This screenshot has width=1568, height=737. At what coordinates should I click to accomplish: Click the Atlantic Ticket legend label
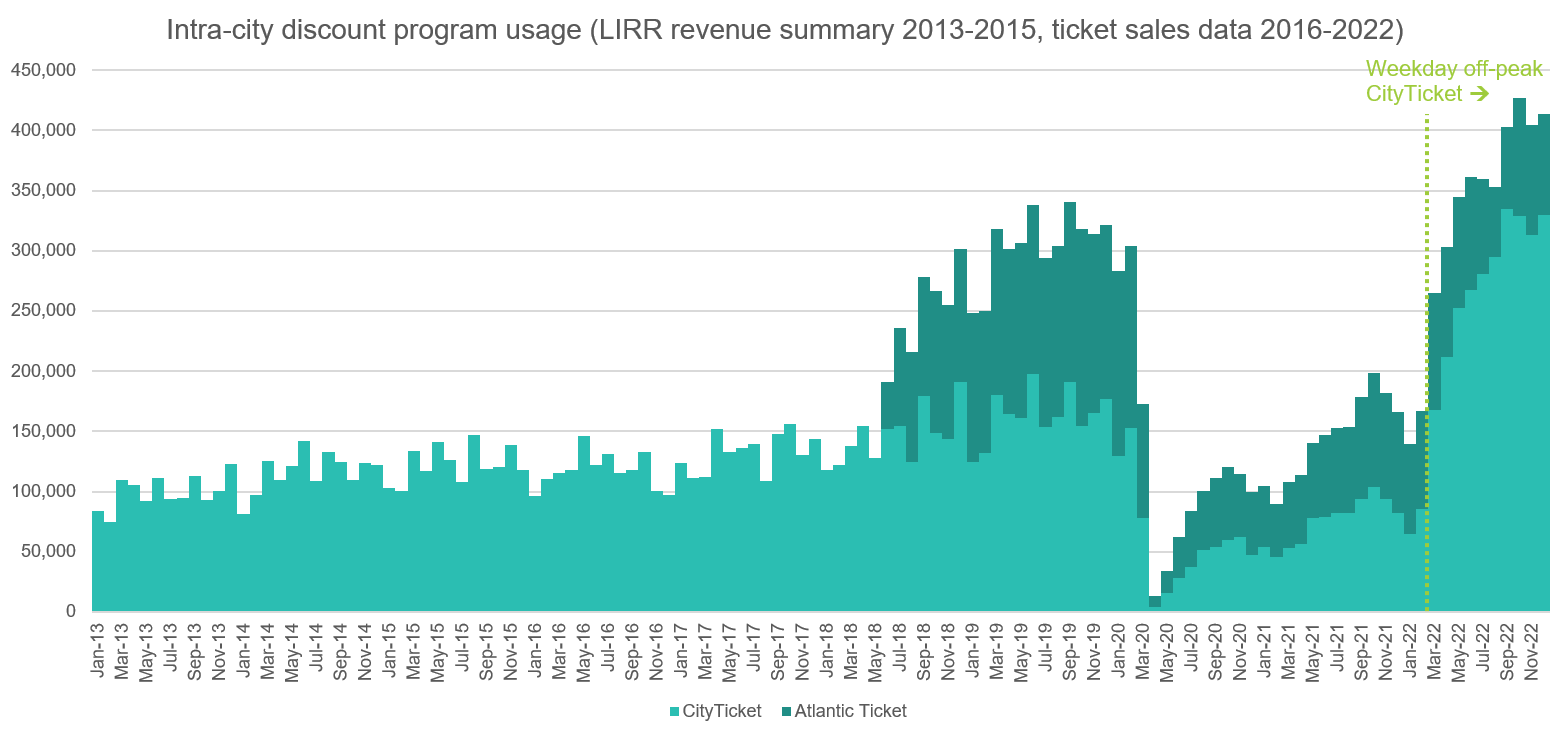tap(851, 711)
